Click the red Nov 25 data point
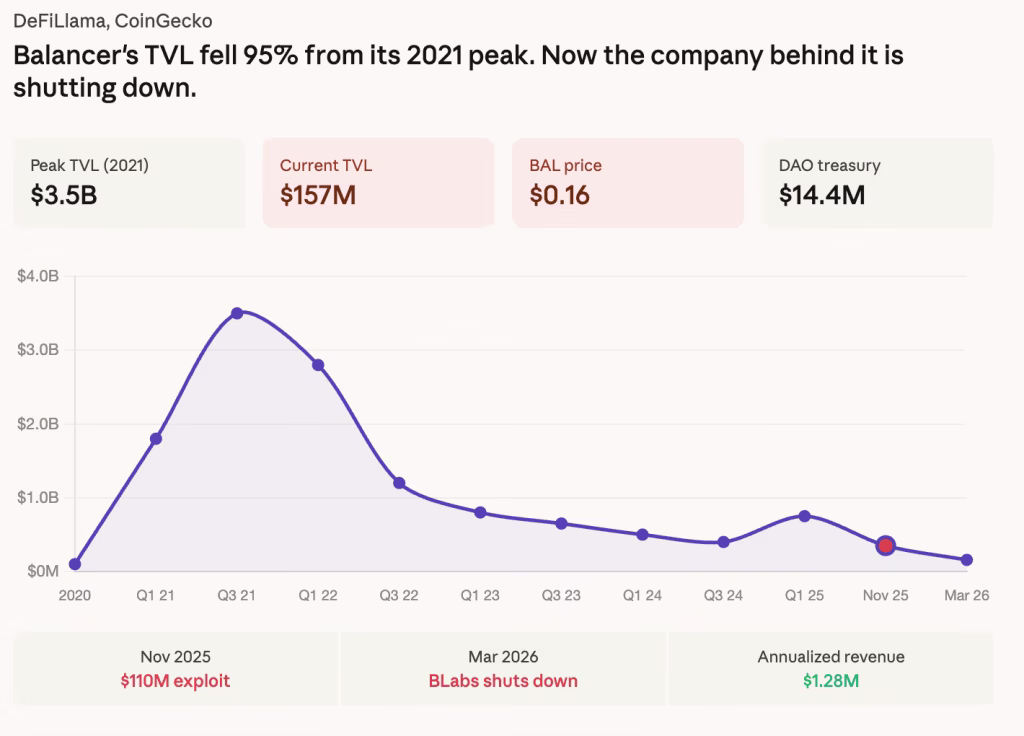The width and height of the screenshot is (1024, 736). pyautogui.click(x=885, y=545)
